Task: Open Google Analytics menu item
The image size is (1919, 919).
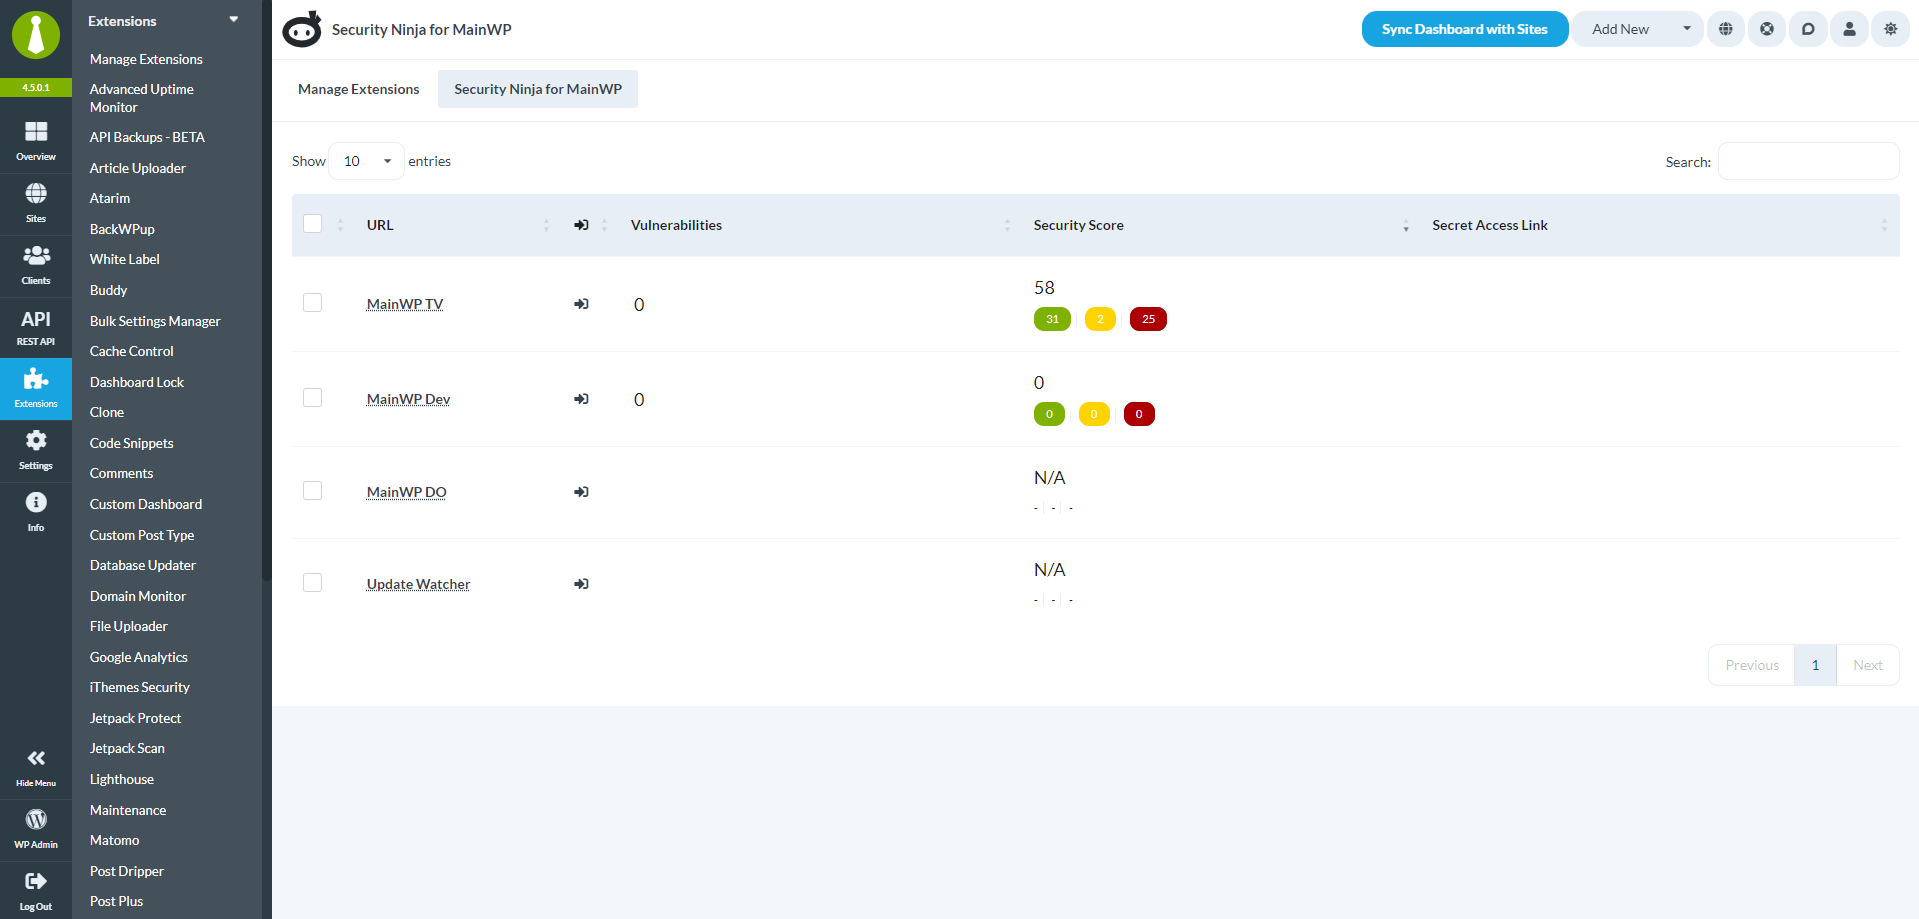Action: point(139,657)
